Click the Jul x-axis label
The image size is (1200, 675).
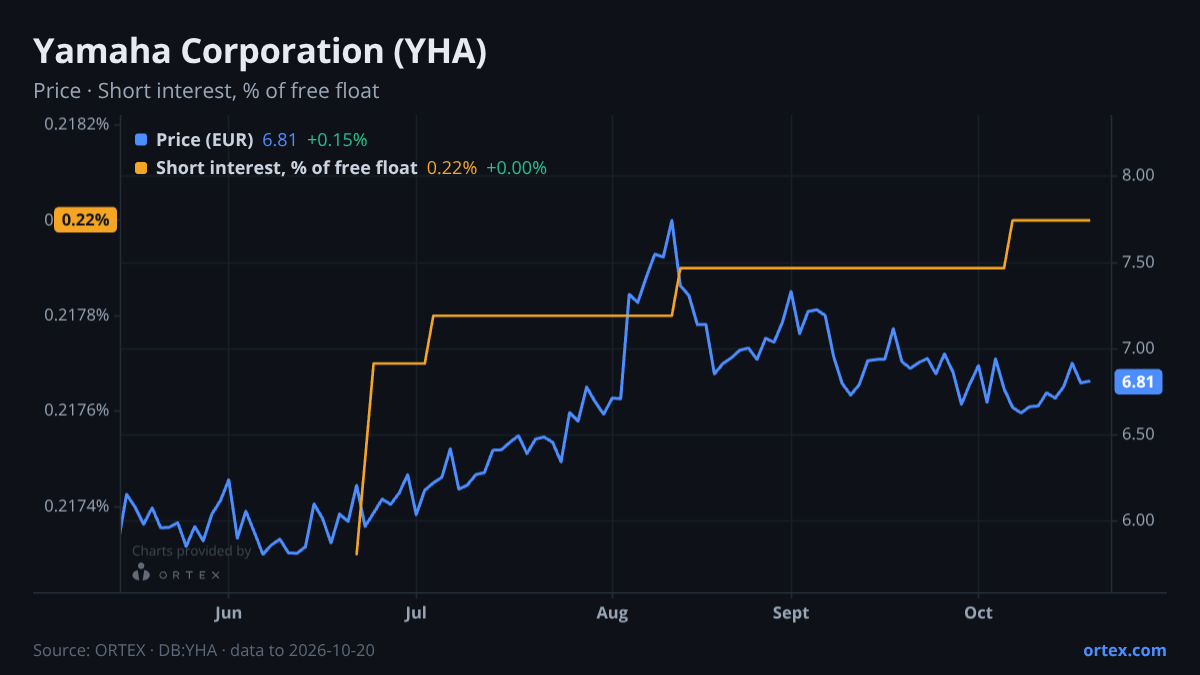pyautogui.click(x=417, y=613)
